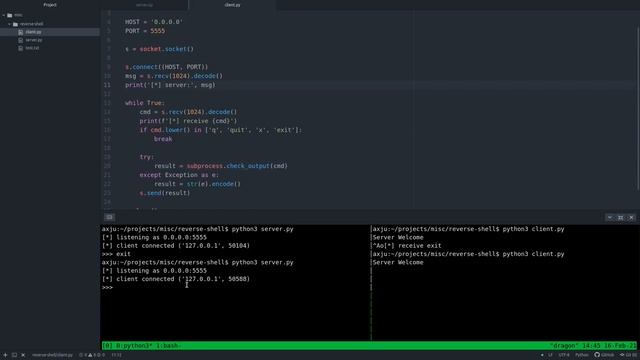This screenshot has width=640, height=360.
Task: Click the server.py file icon in tree
Action: [x=21, y=40]
